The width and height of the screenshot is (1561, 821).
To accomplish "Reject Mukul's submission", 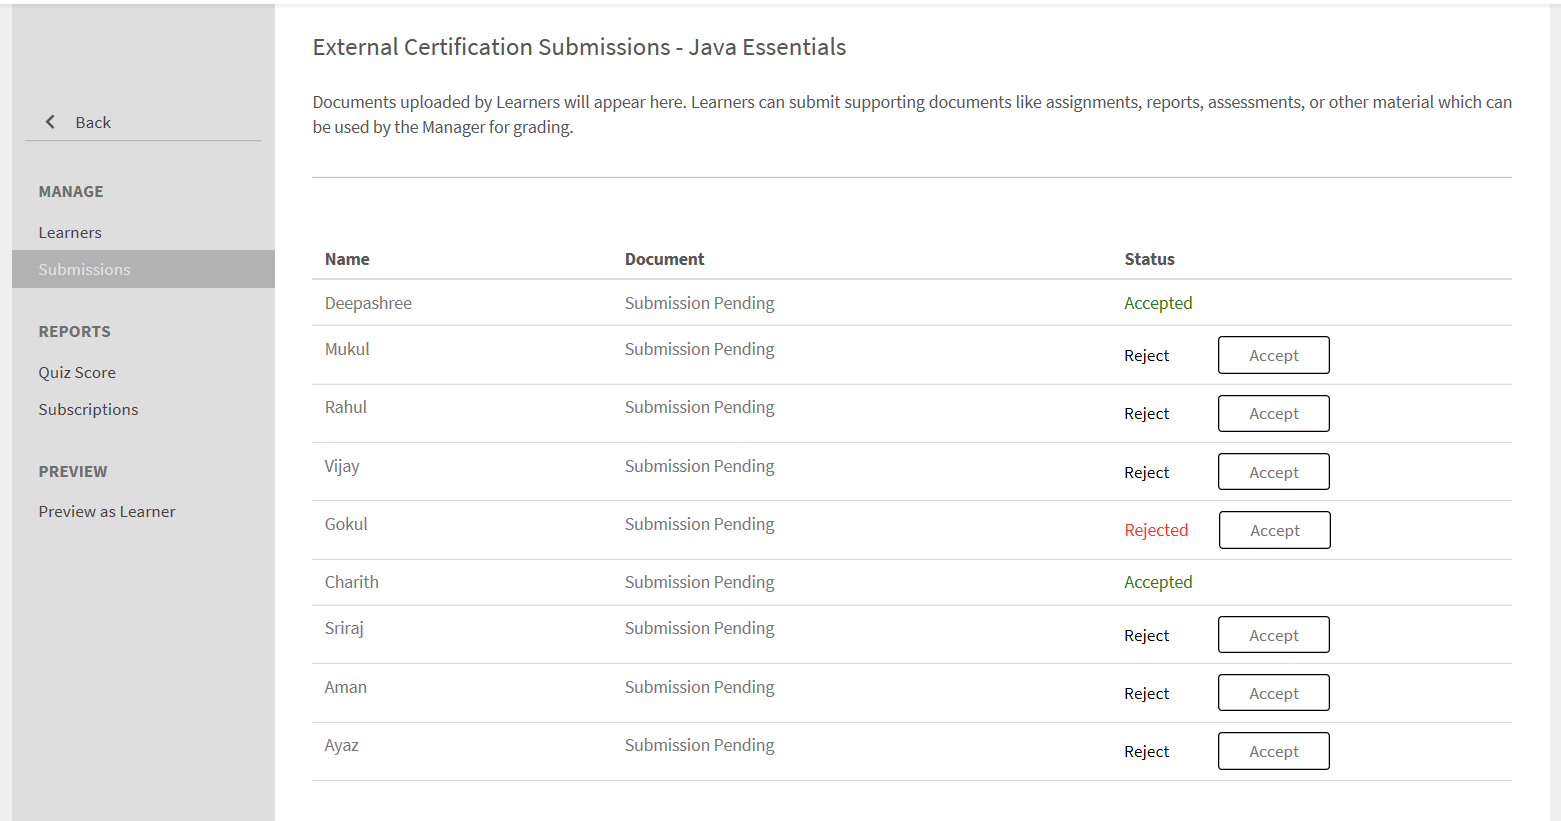I will pos(1146,356).
